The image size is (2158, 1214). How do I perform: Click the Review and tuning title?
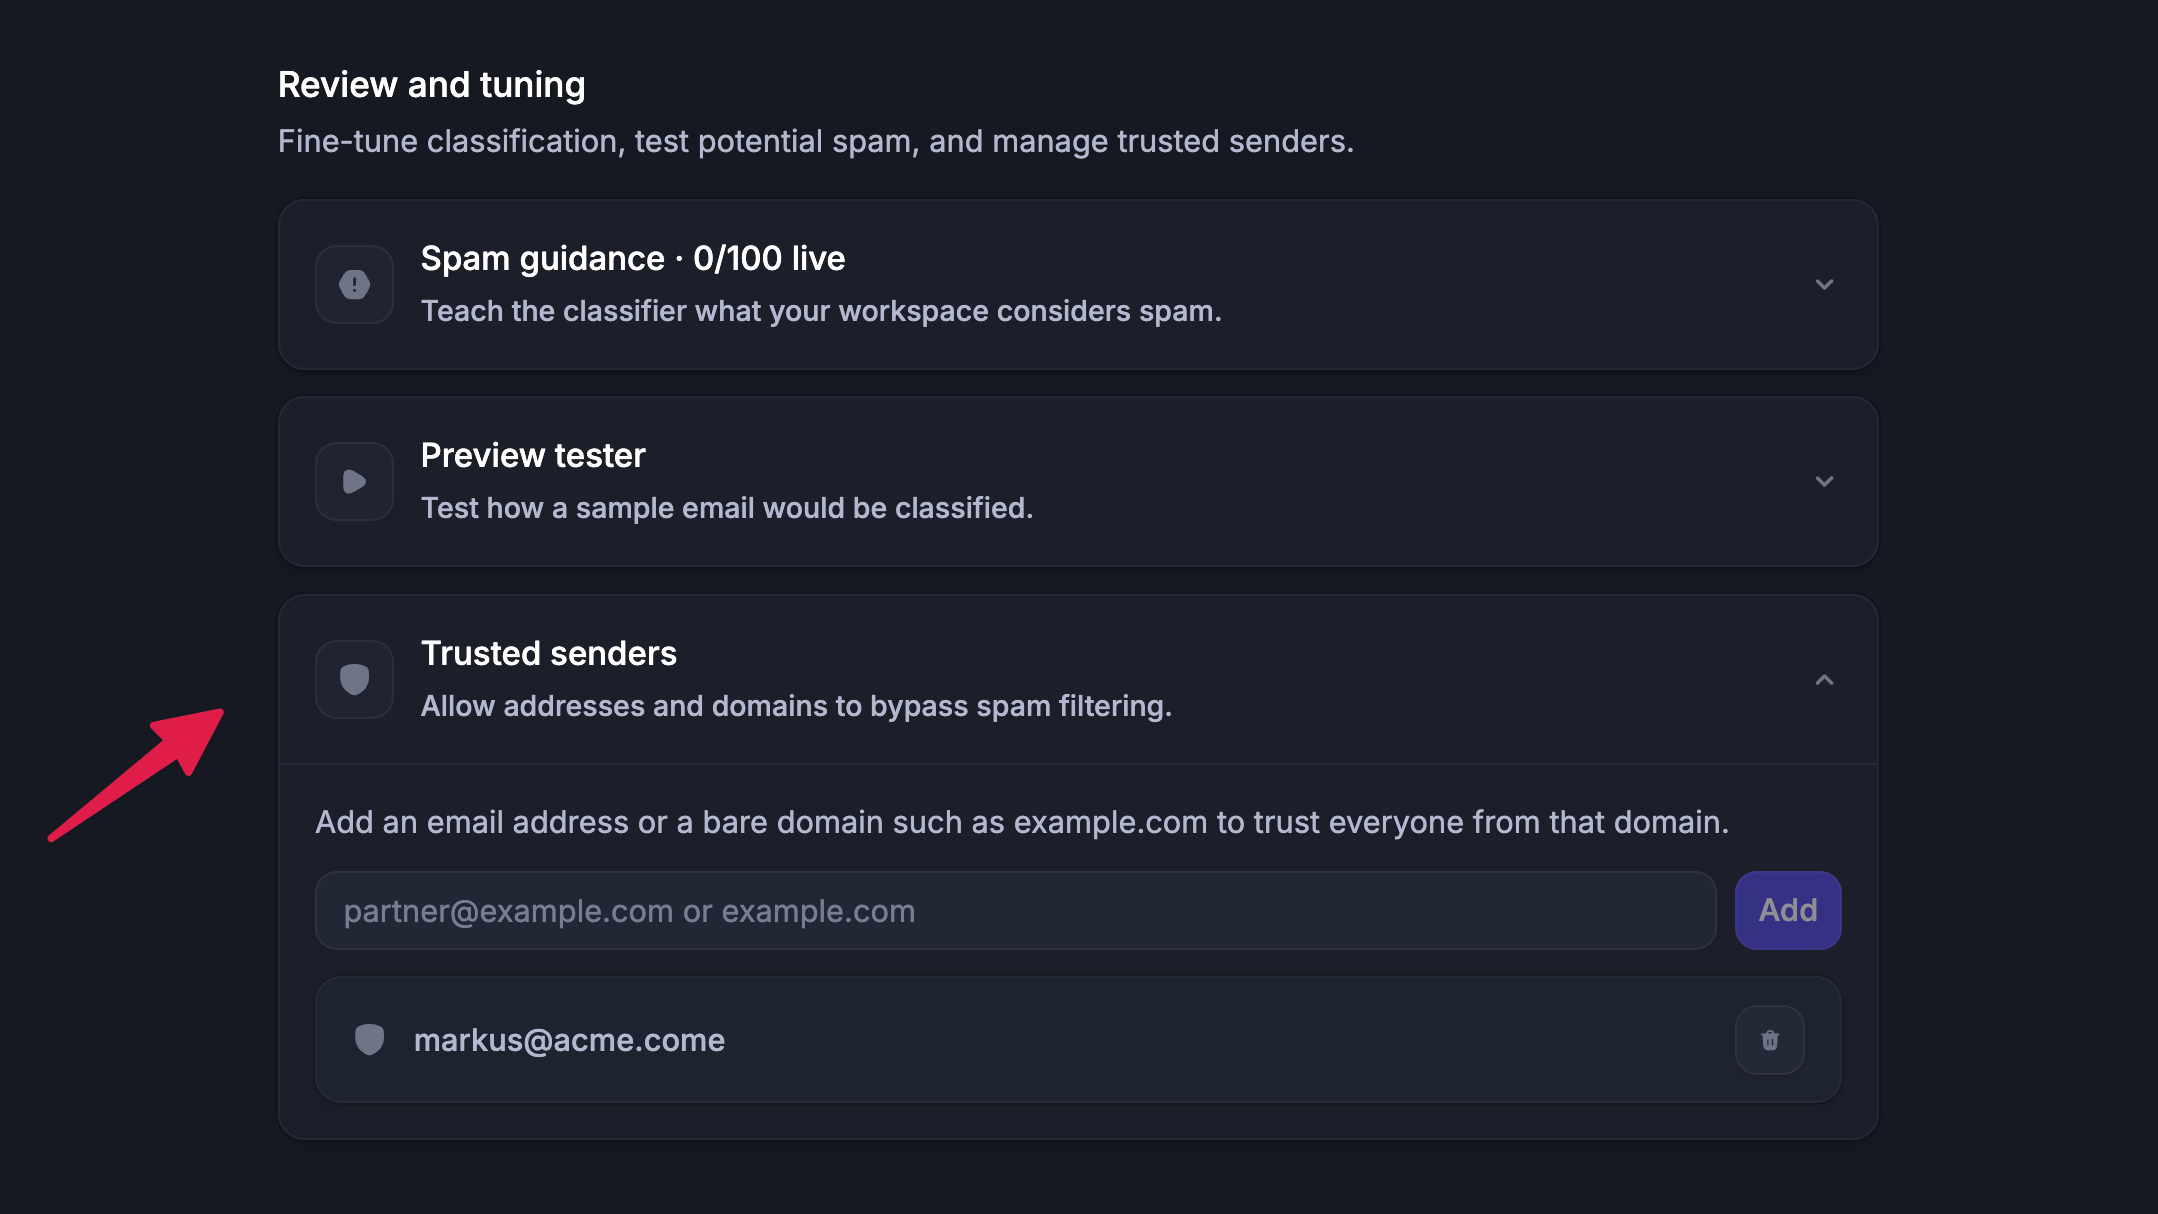tap(432, 85)
